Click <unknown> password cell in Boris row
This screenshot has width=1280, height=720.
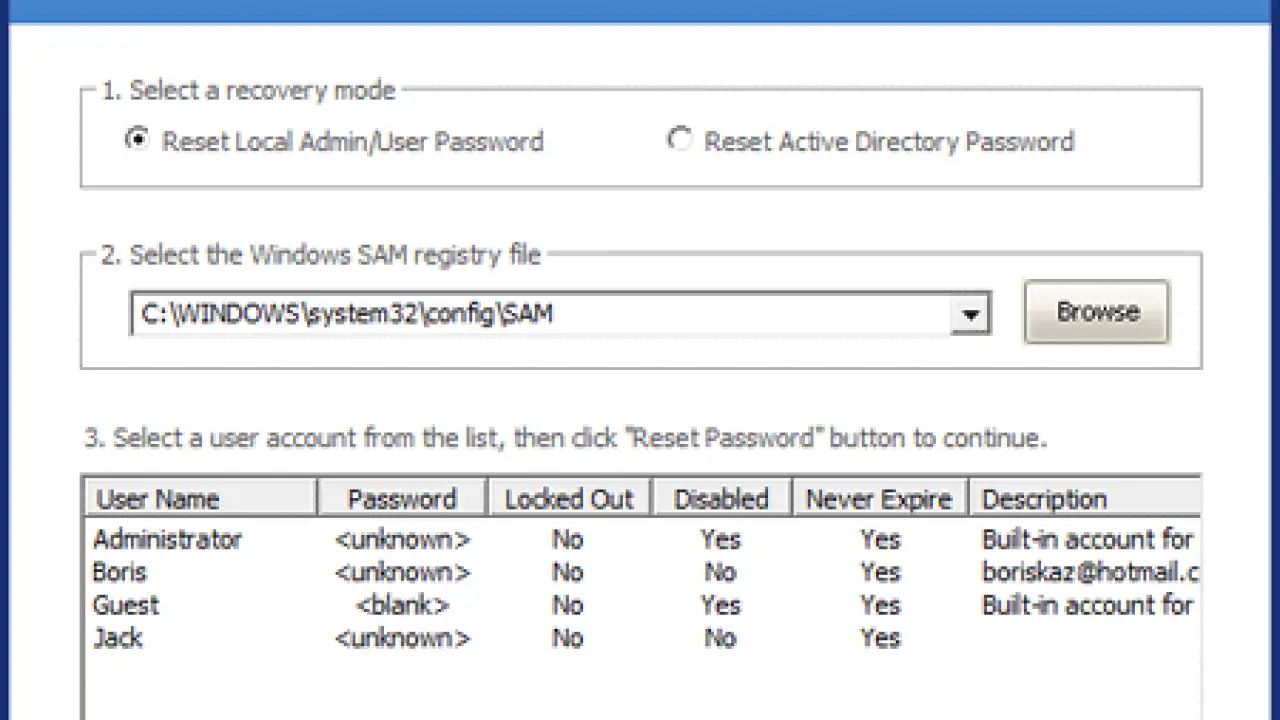coord(402,573)
